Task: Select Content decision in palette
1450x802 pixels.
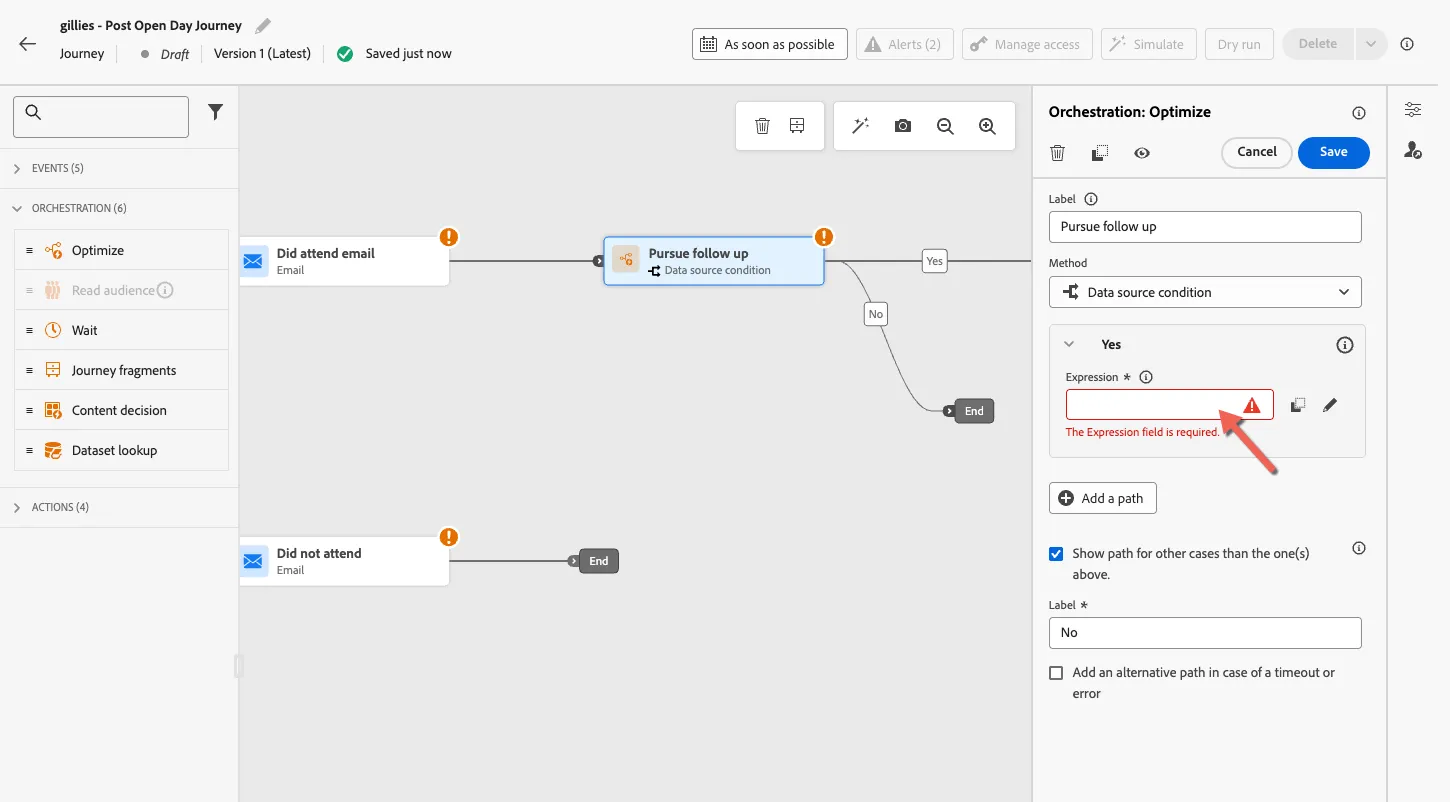Action: click(121, 410)
